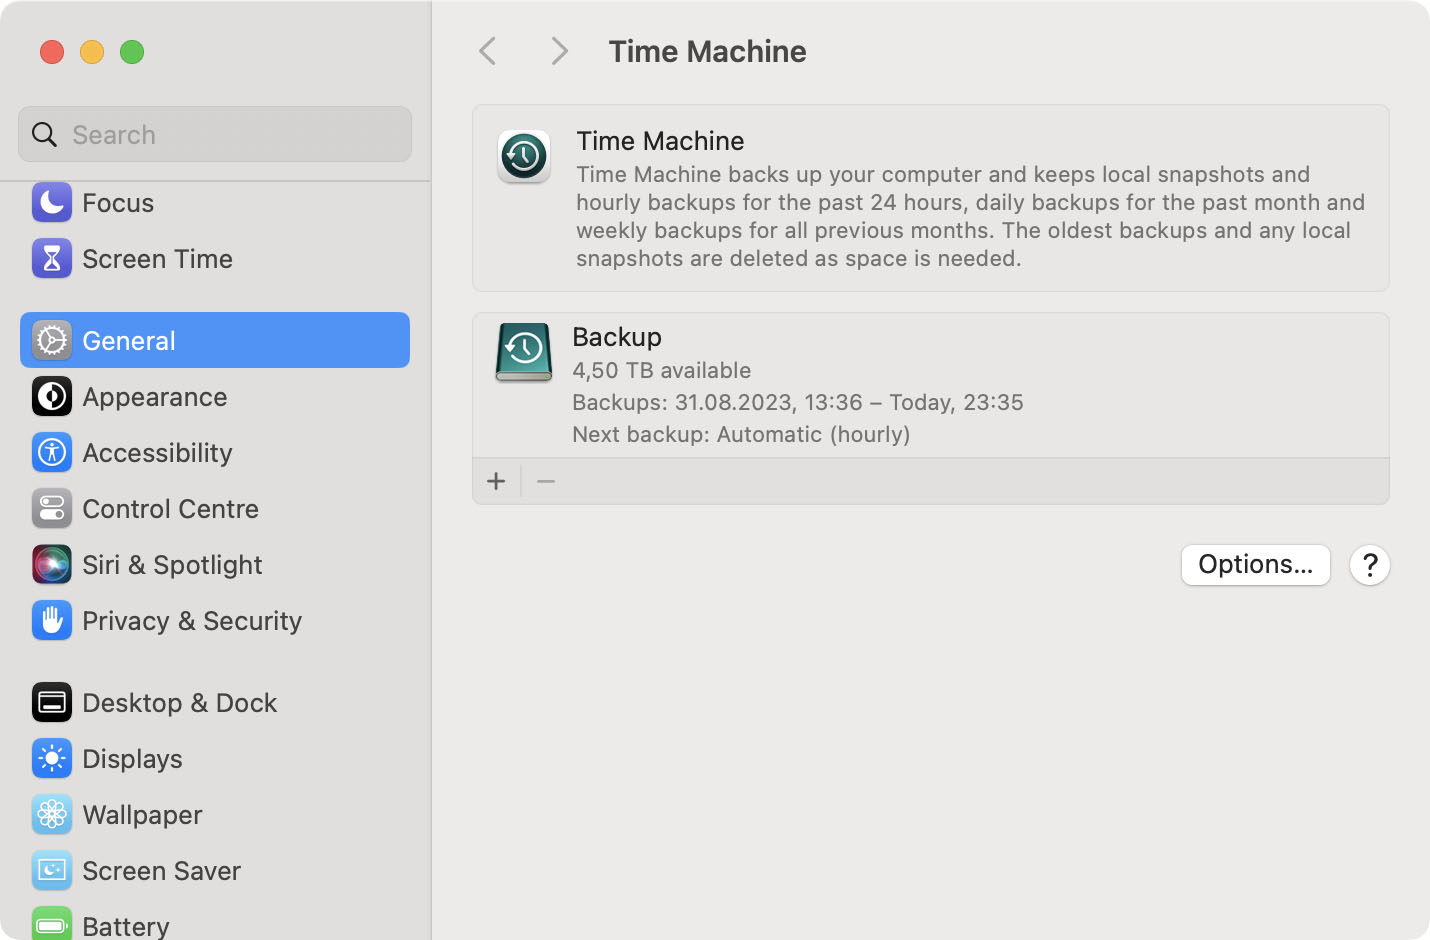
Task: Click the General gear icon
Action: (x=52, y=341)
